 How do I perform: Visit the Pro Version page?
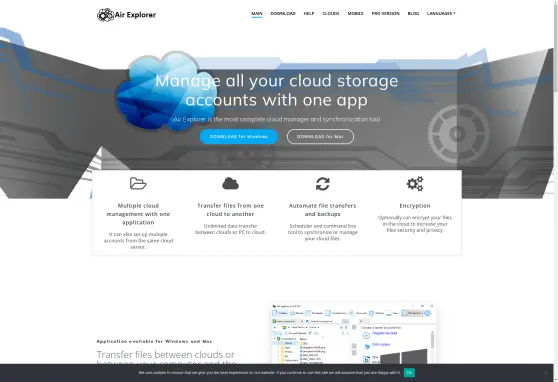385,14
